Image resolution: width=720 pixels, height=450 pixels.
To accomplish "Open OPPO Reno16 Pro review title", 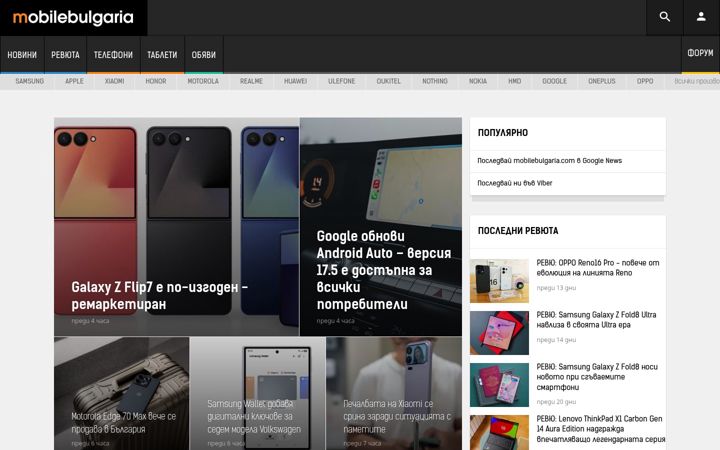I will pyautogui.click(x=597, y=268).
